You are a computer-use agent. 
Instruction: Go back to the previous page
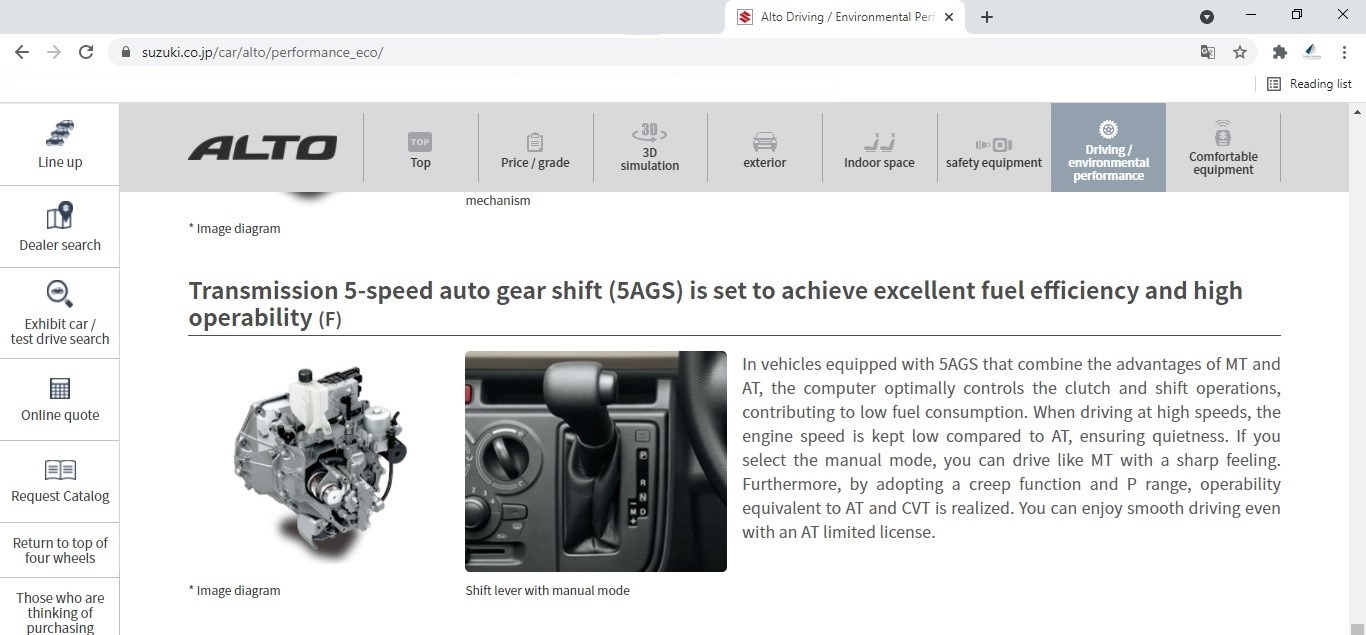click(21, 52)
